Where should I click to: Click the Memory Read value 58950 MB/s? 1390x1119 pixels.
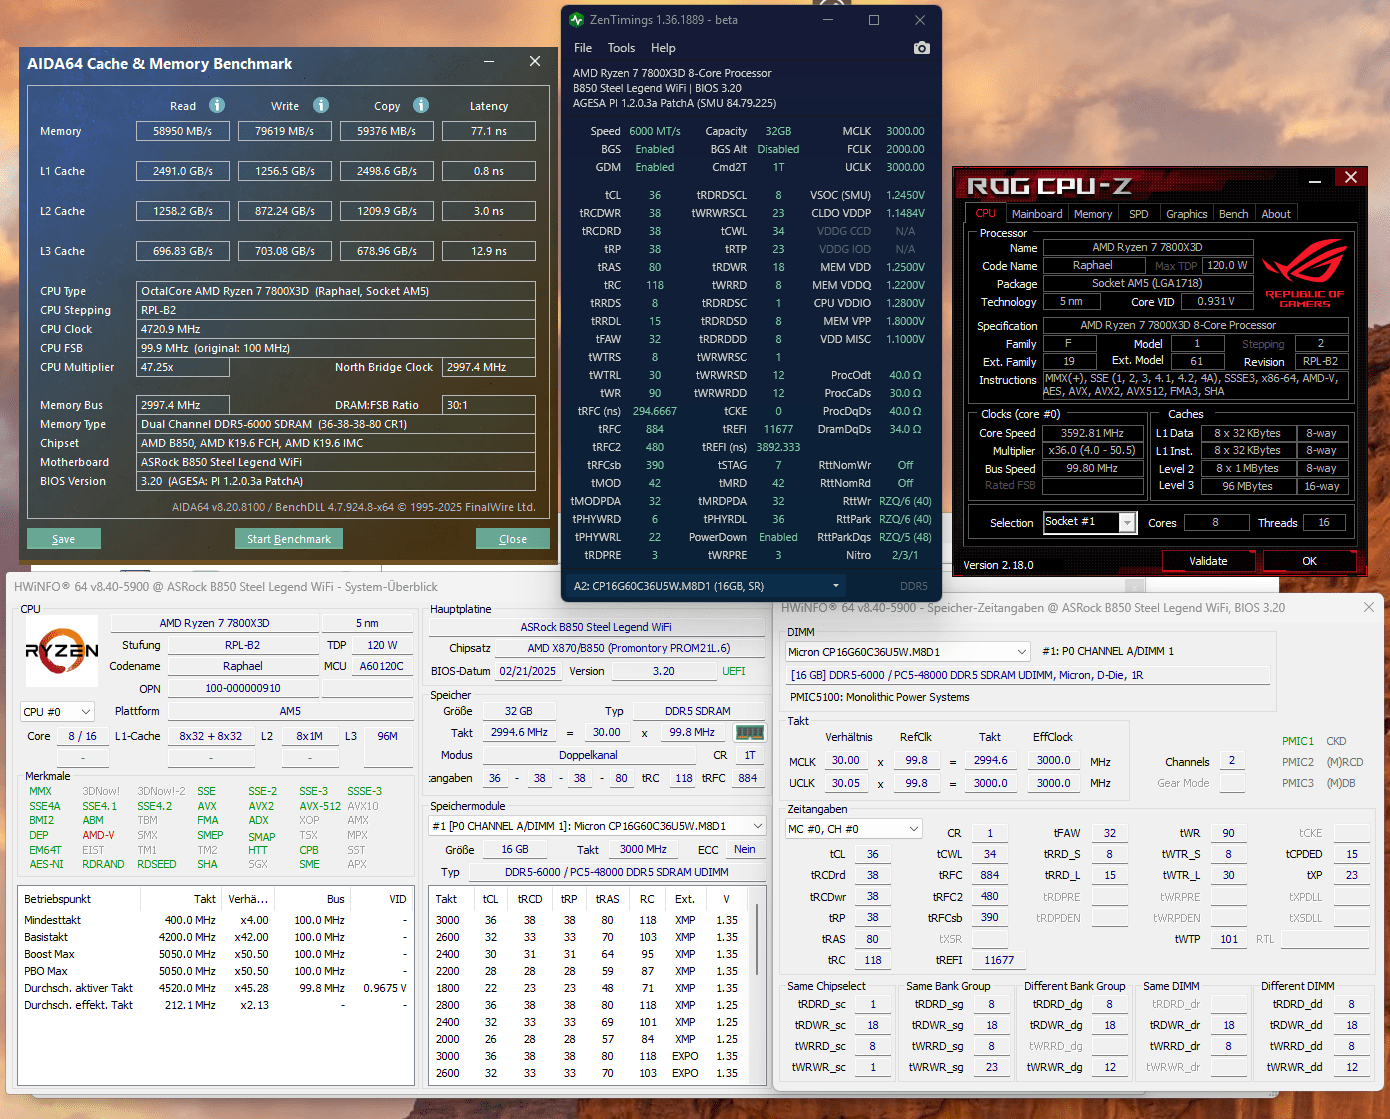click(x=183, y=131)
